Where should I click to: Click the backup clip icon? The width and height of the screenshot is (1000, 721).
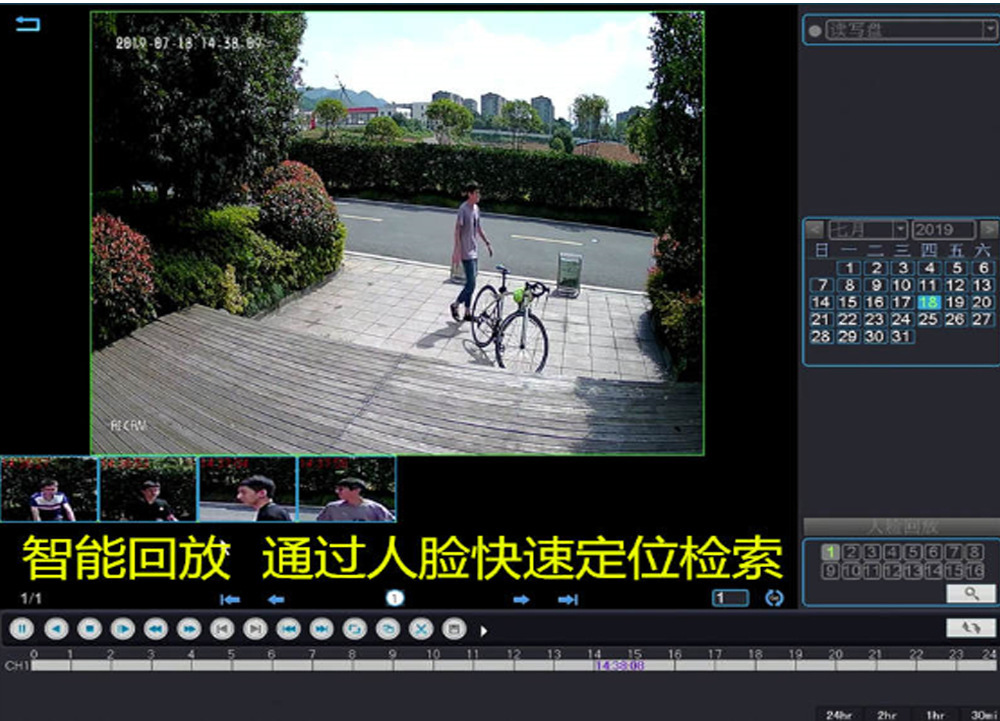click(x=388, y=629)
